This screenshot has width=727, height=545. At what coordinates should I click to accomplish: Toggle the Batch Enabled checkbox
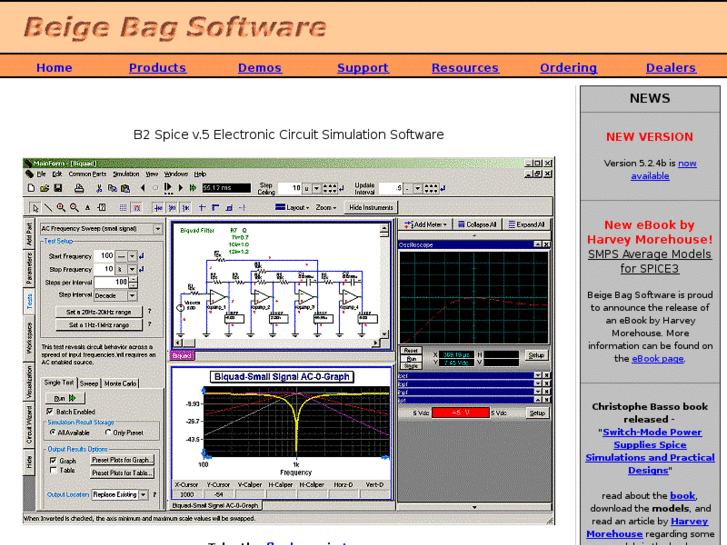(x=50, y=411)
